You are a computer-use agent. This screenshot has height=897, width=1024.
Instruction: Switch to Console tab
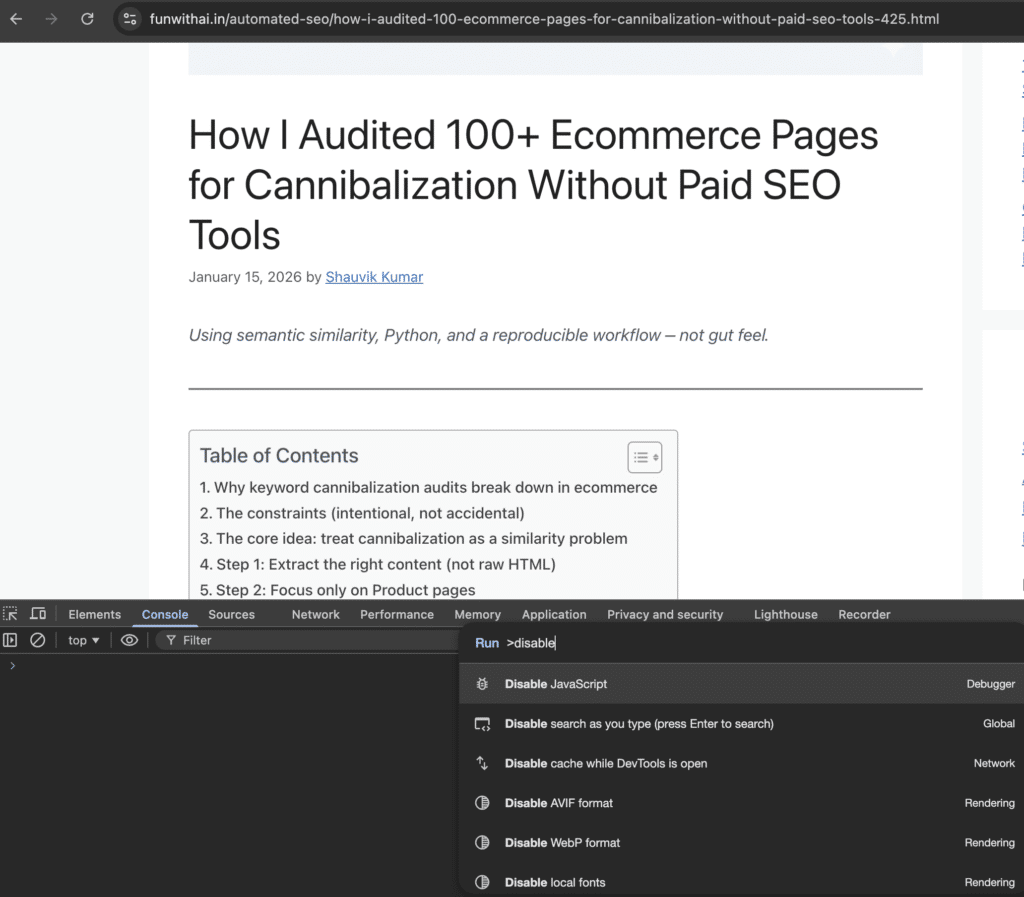point(165,614)
